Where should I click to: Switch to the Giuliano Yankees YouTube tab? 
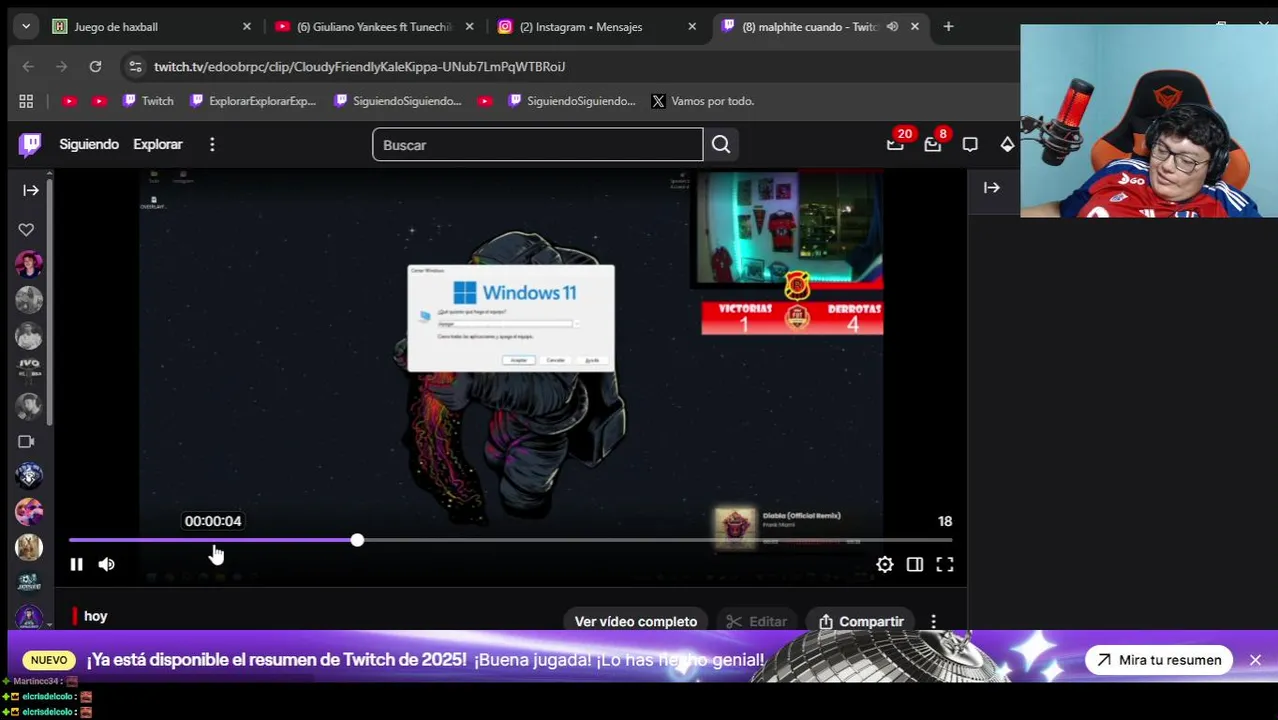click(x=376, y=27)
